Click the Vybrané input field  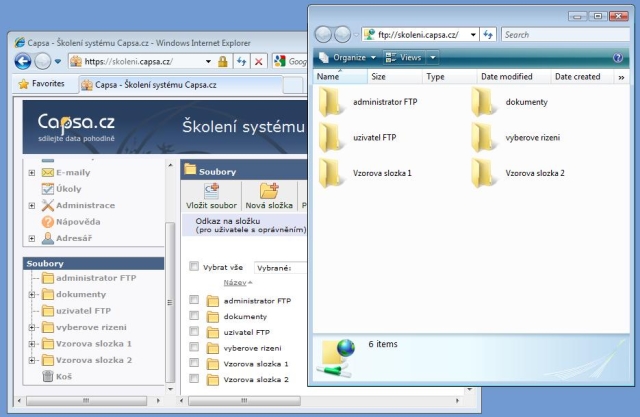coord(281,268)
